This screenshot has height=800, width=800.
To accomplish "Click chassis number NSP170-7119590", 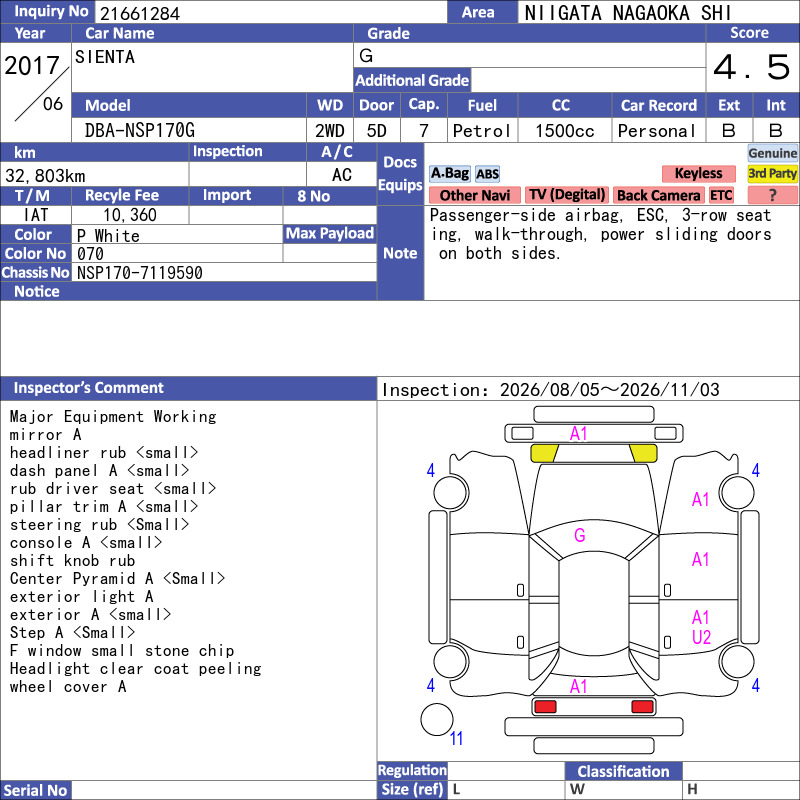I will point(140,273).
